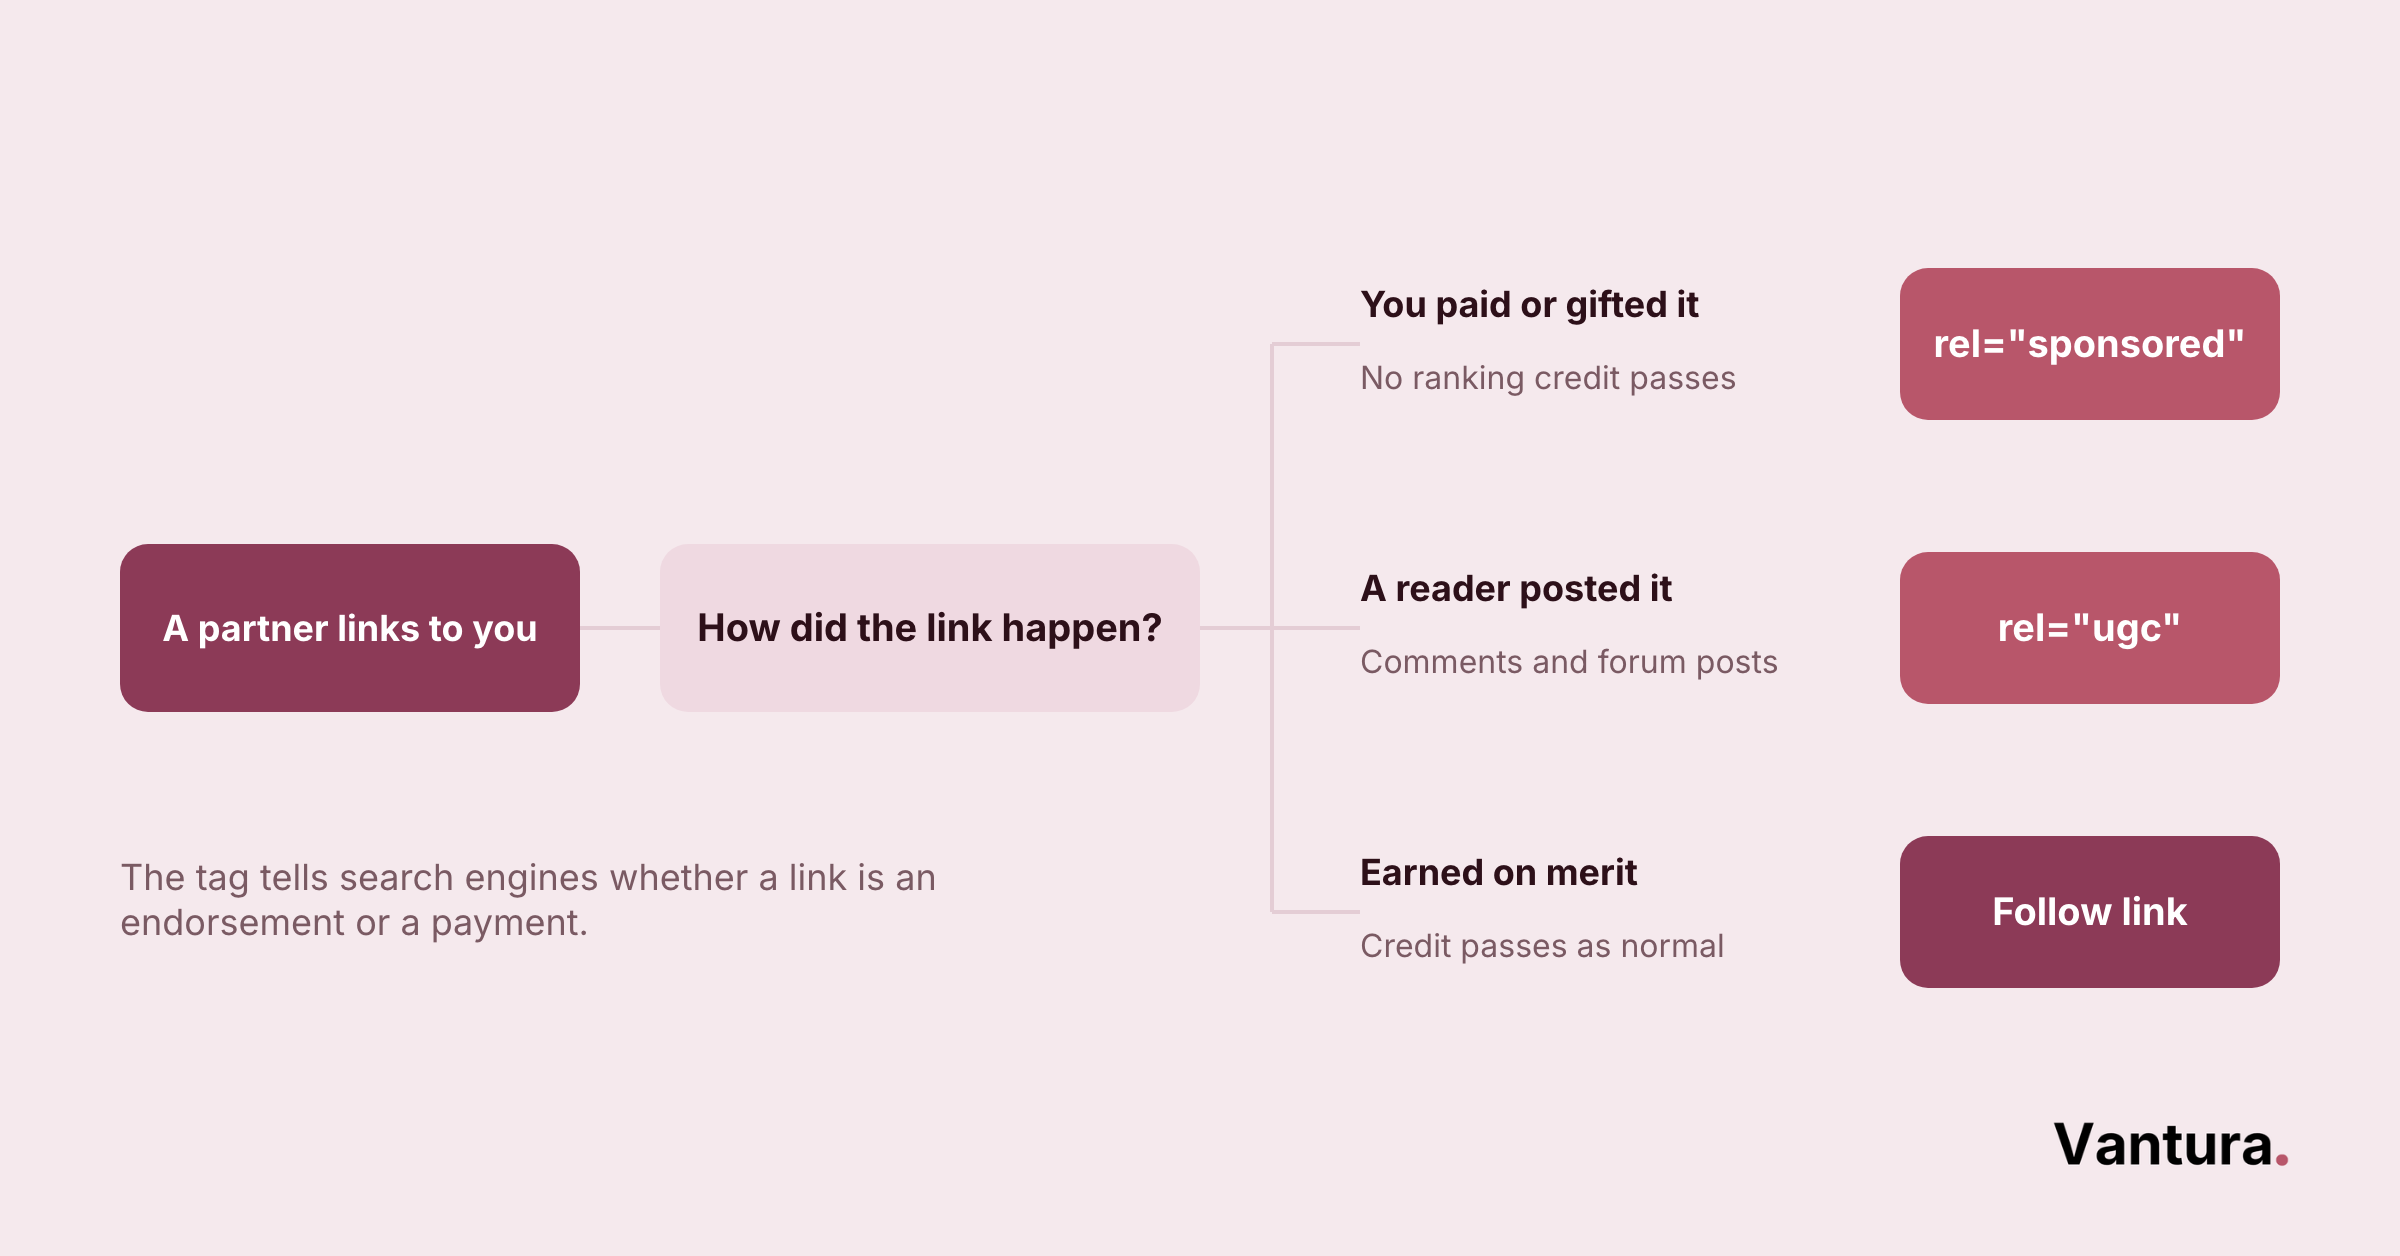Select the 'Follow link' box

point(2090,912)
